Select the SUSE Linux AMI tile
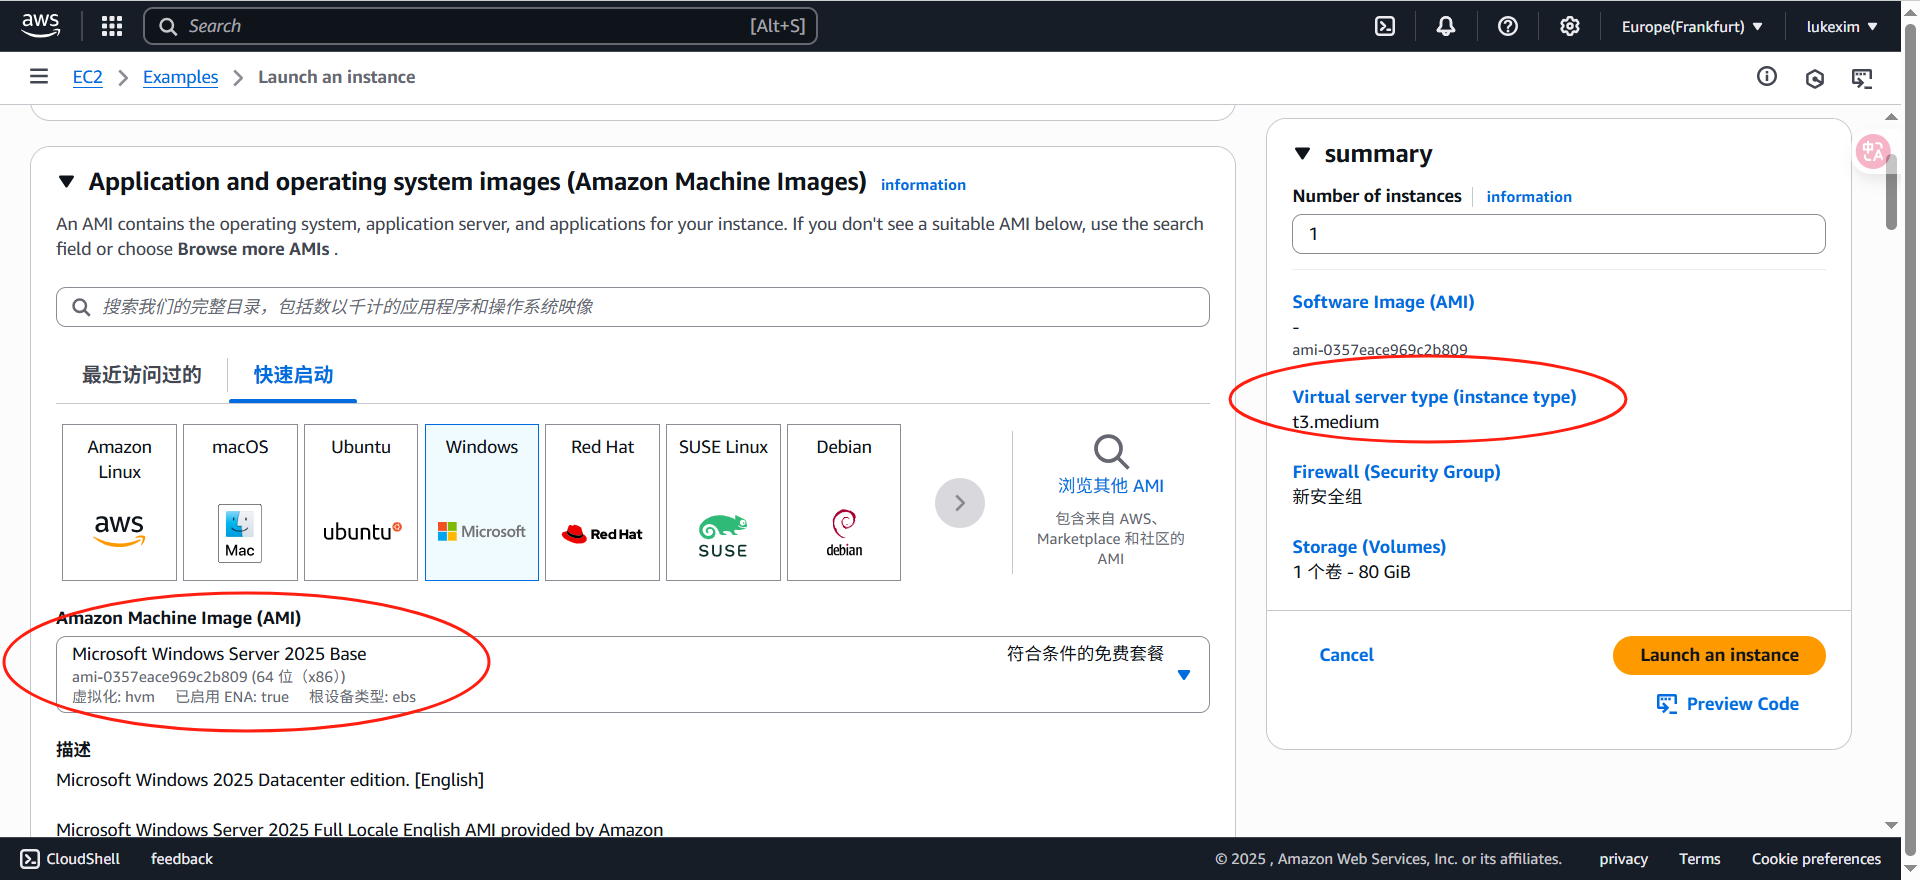Image resolution: width=1920 pixels, height=880 pixels. tap(723, 502)
